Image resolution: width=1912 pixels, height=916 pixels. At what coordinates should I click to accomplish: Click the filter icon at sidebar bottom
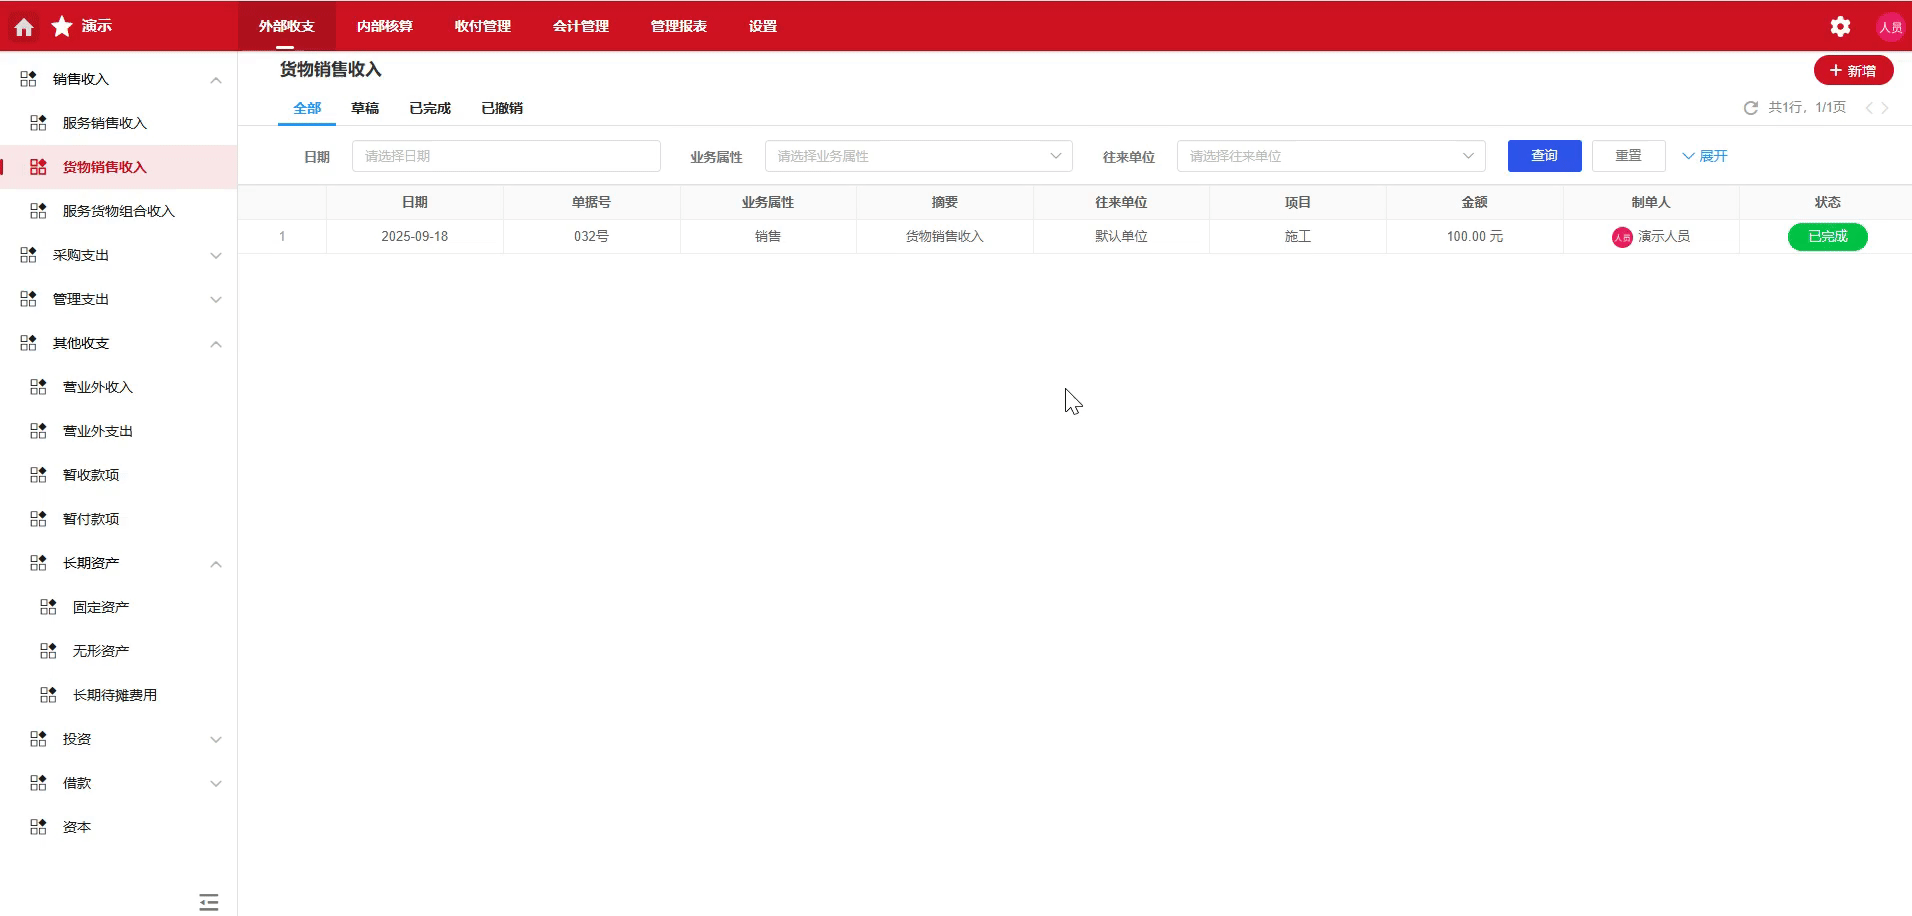click(x=208, y=900)
